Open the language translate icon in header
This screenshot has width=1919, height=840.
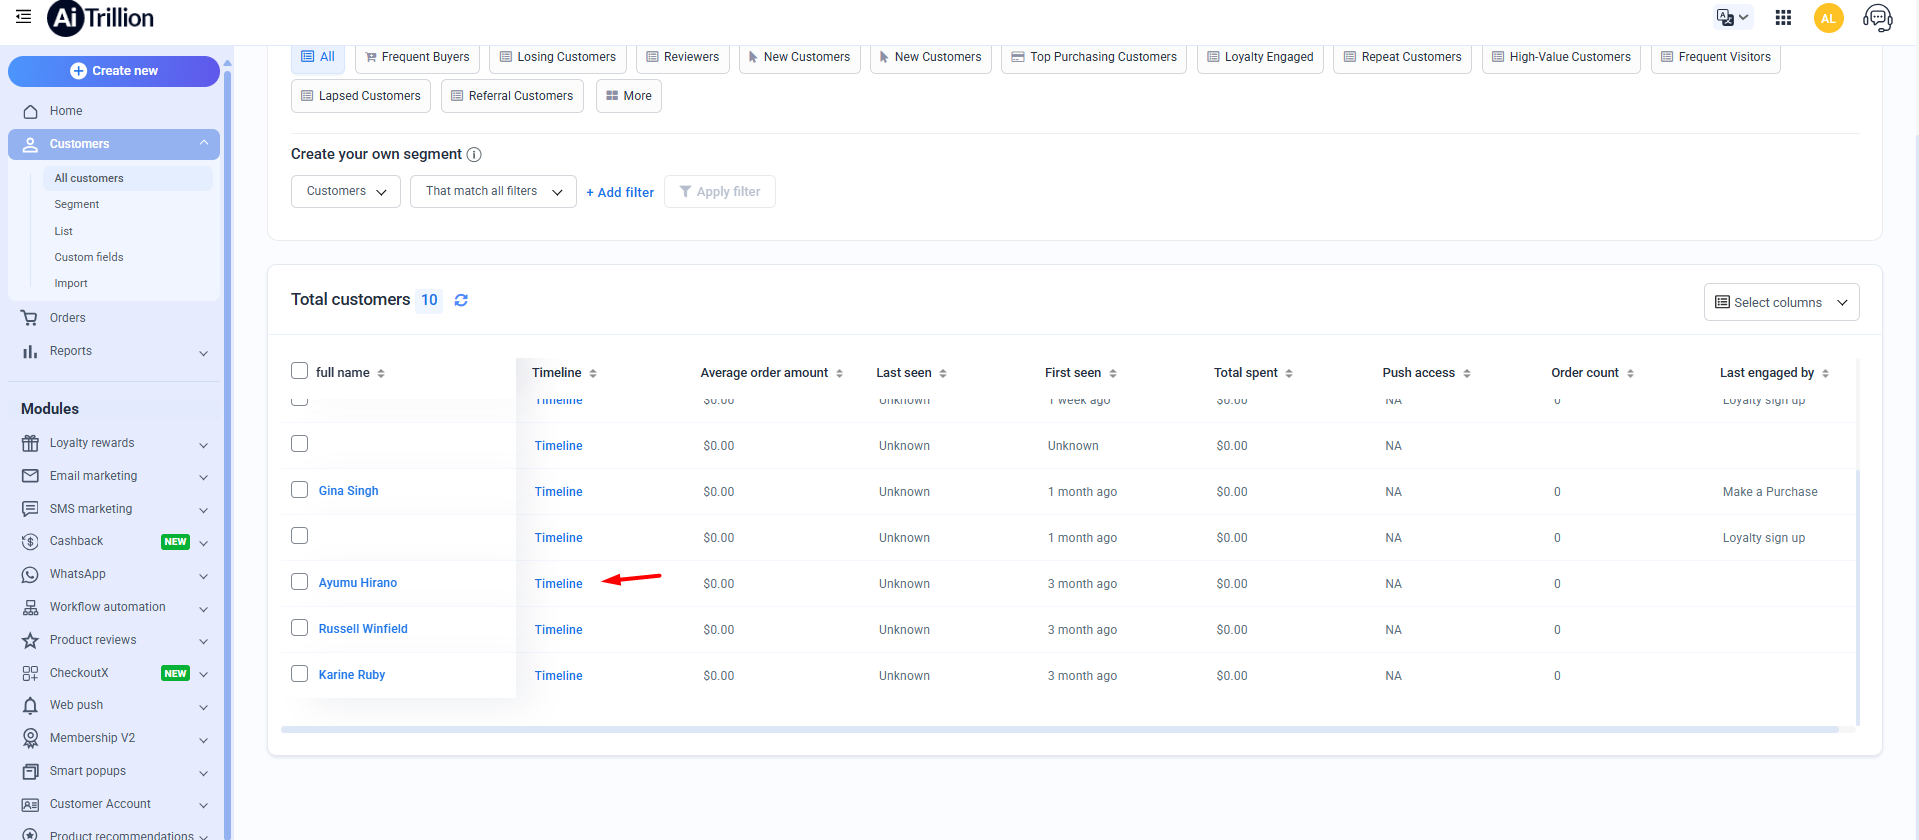coord(1732,17)
